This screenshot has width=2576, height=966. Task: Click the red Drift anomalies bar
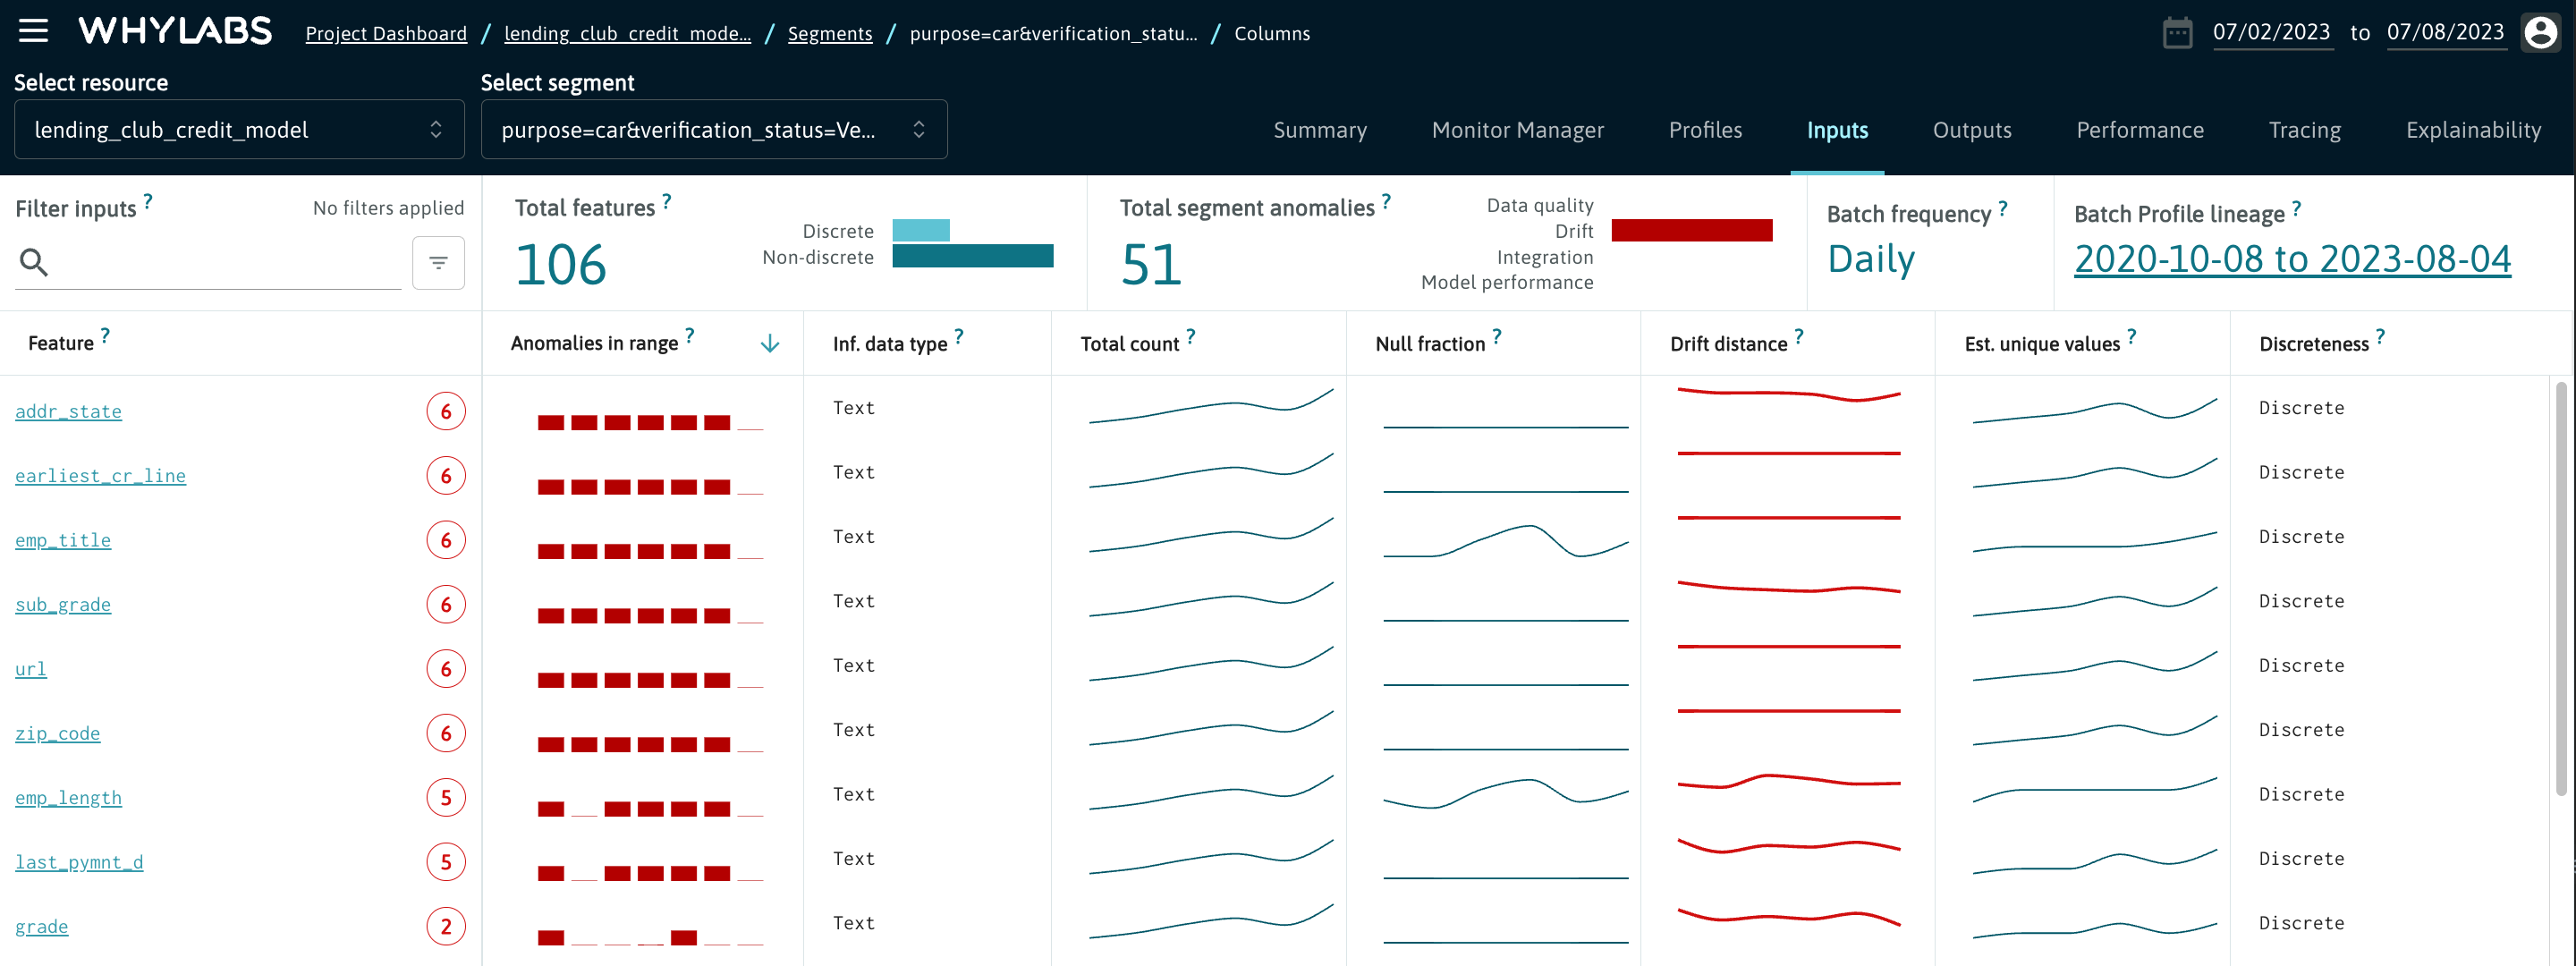pyautogui.click(x=1691, y=231)
